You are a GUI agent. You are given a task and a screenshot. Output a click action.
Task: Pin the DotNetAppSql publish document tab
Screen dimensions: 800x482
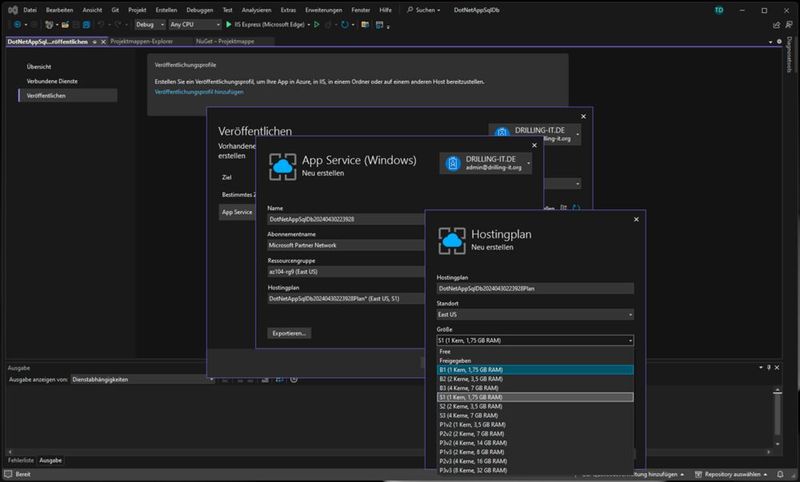pos(94,42)
